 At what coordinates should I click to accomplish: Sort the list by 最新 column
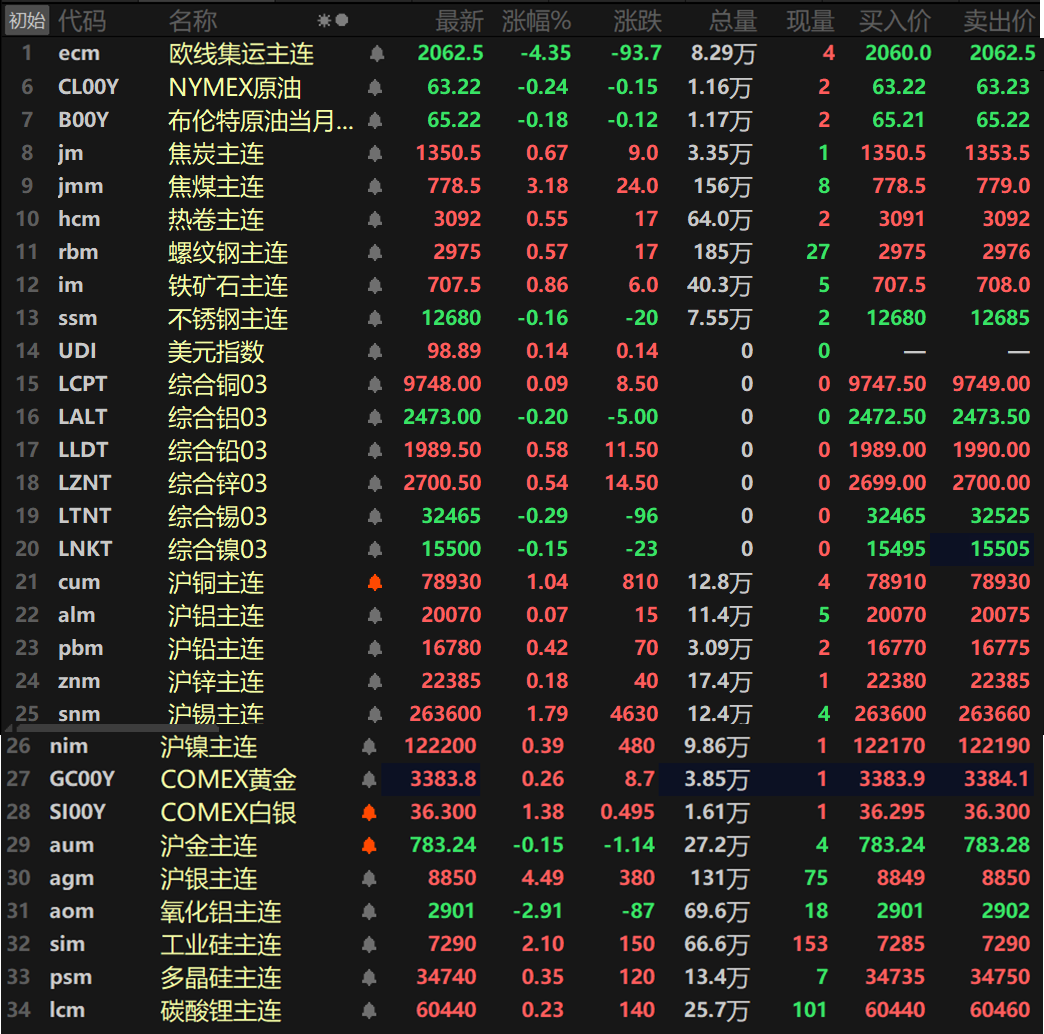459,20
